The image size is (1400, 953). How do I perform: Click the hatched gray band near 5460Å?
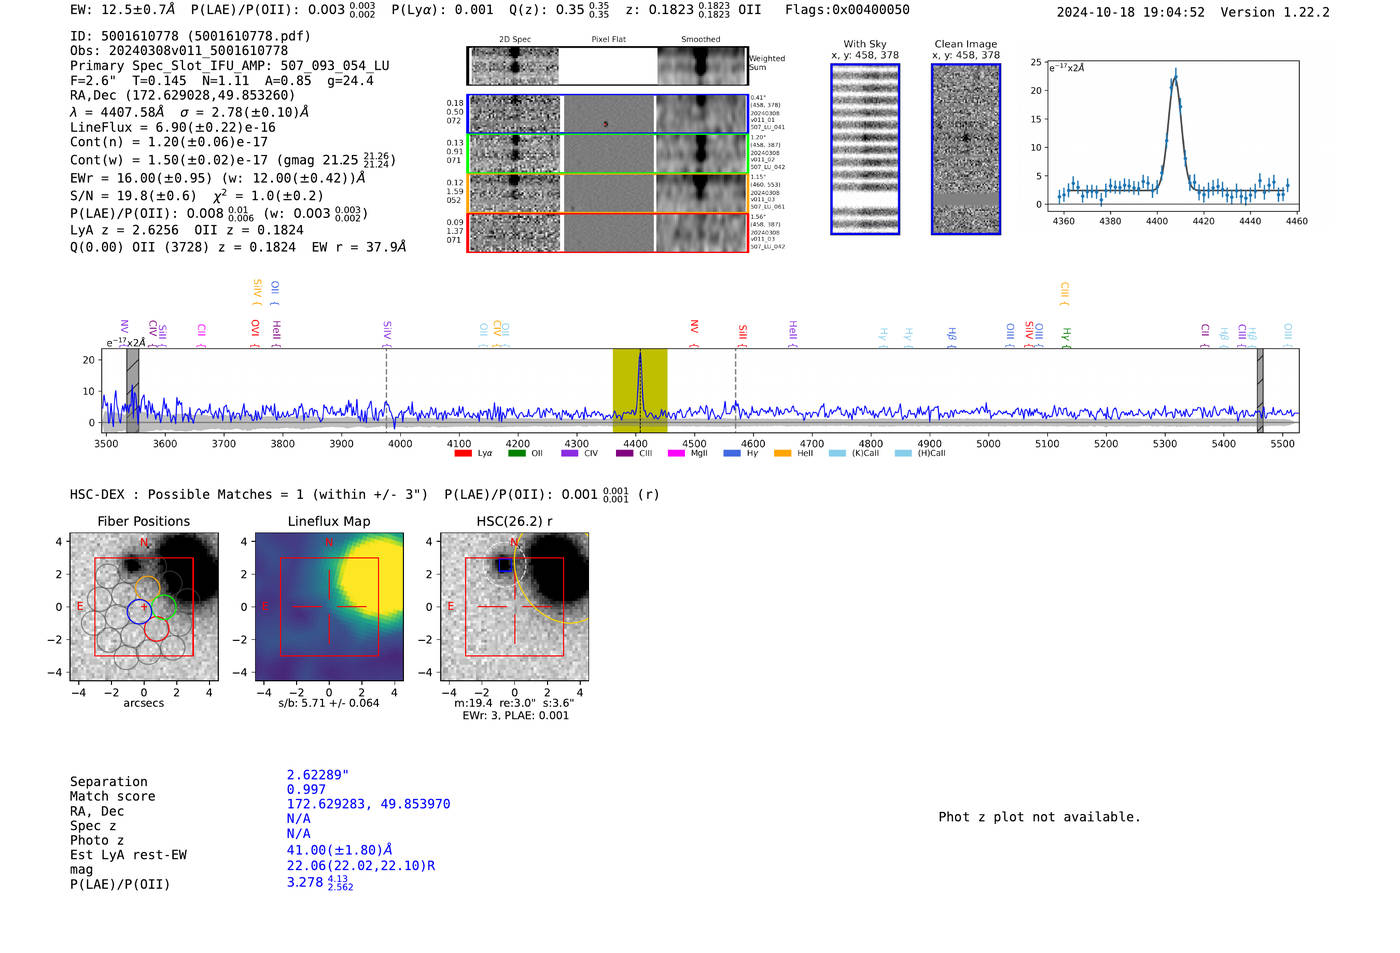pyautogui.click(x=1260, y=390)
